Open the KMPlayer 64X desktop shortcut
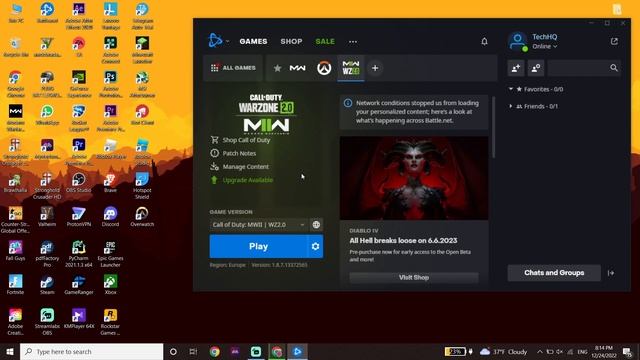This screenshot has height=360, width=640. coord(79,319)
